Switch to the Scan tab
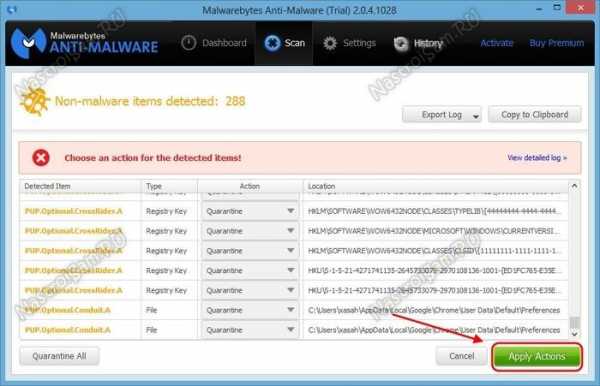The width and height of the screenshot is (600, 386). [284, 43]
